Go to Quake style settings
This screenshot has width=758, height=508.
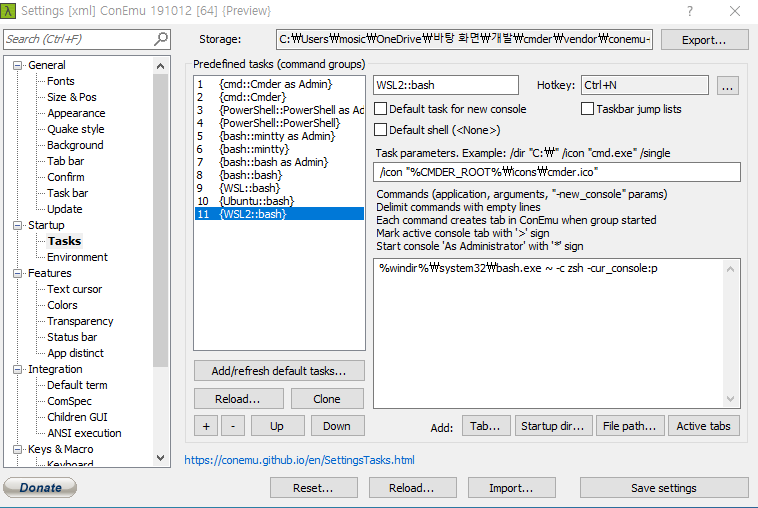75,129
